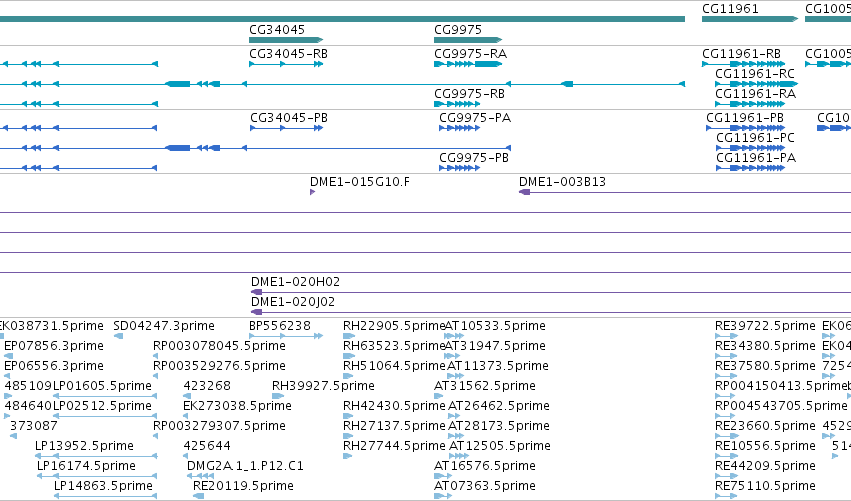This screenshot has height=501, width=851.
Task: Select protein CG11961-PB
Action: pos(745,118)
